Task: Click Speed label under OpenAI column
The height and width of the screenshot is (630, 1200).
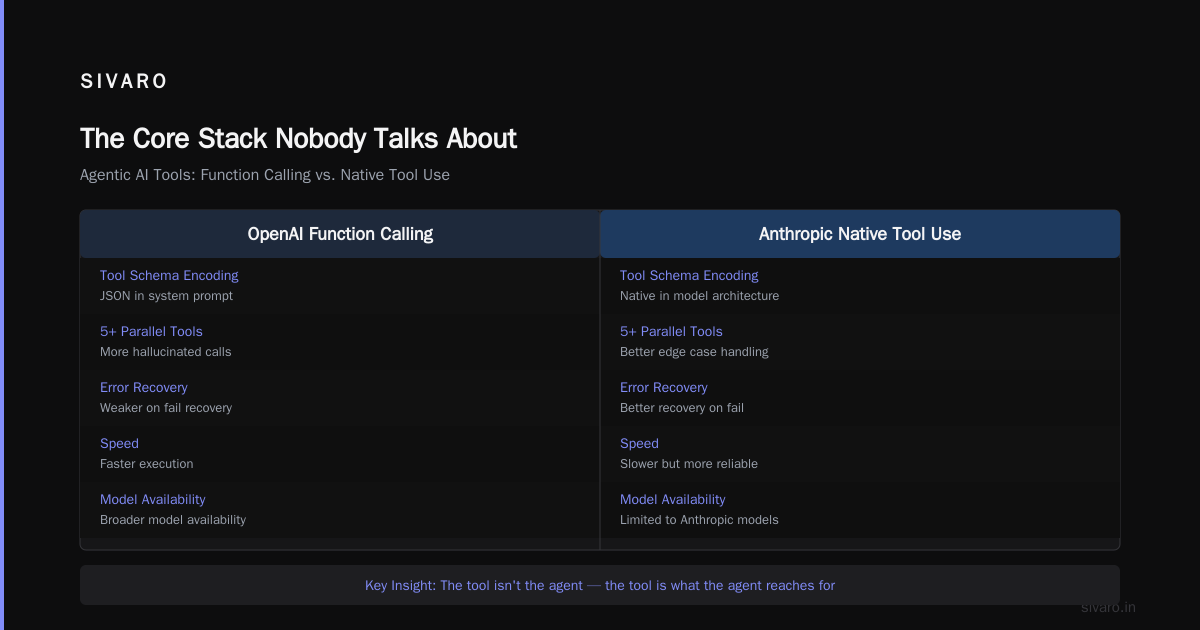Action: point(119,443)
